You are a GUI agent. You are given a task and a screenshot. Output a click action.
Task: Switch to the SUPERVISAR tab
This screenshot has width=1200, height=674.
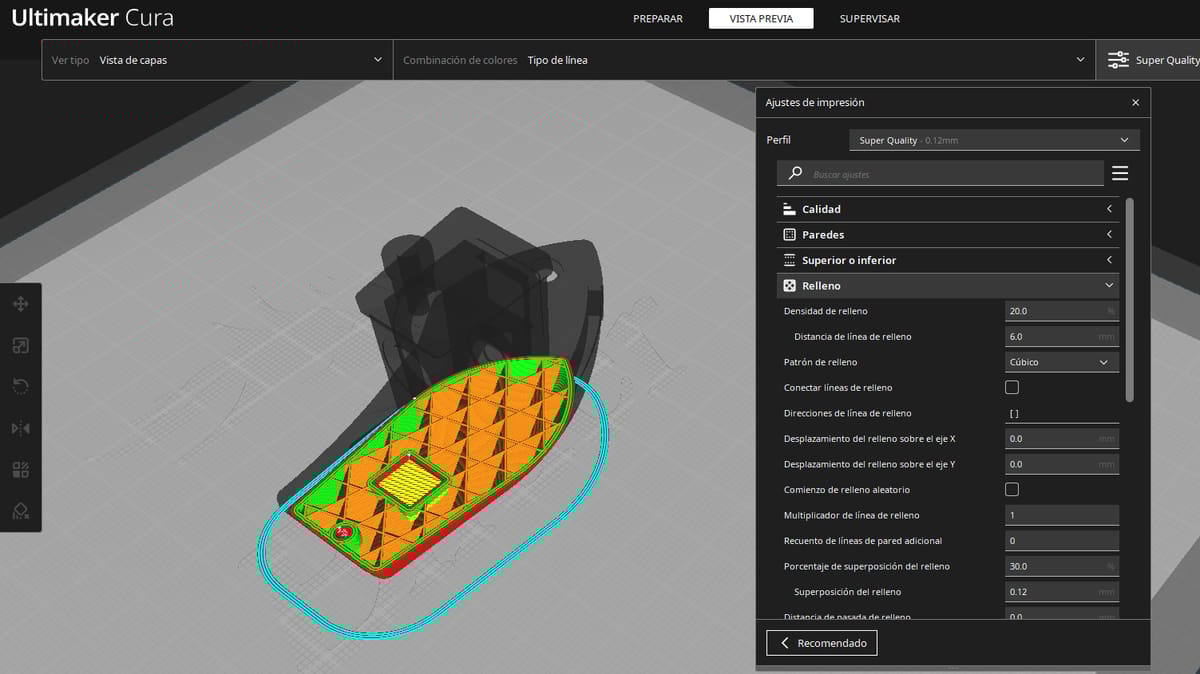tap(869, 18)
